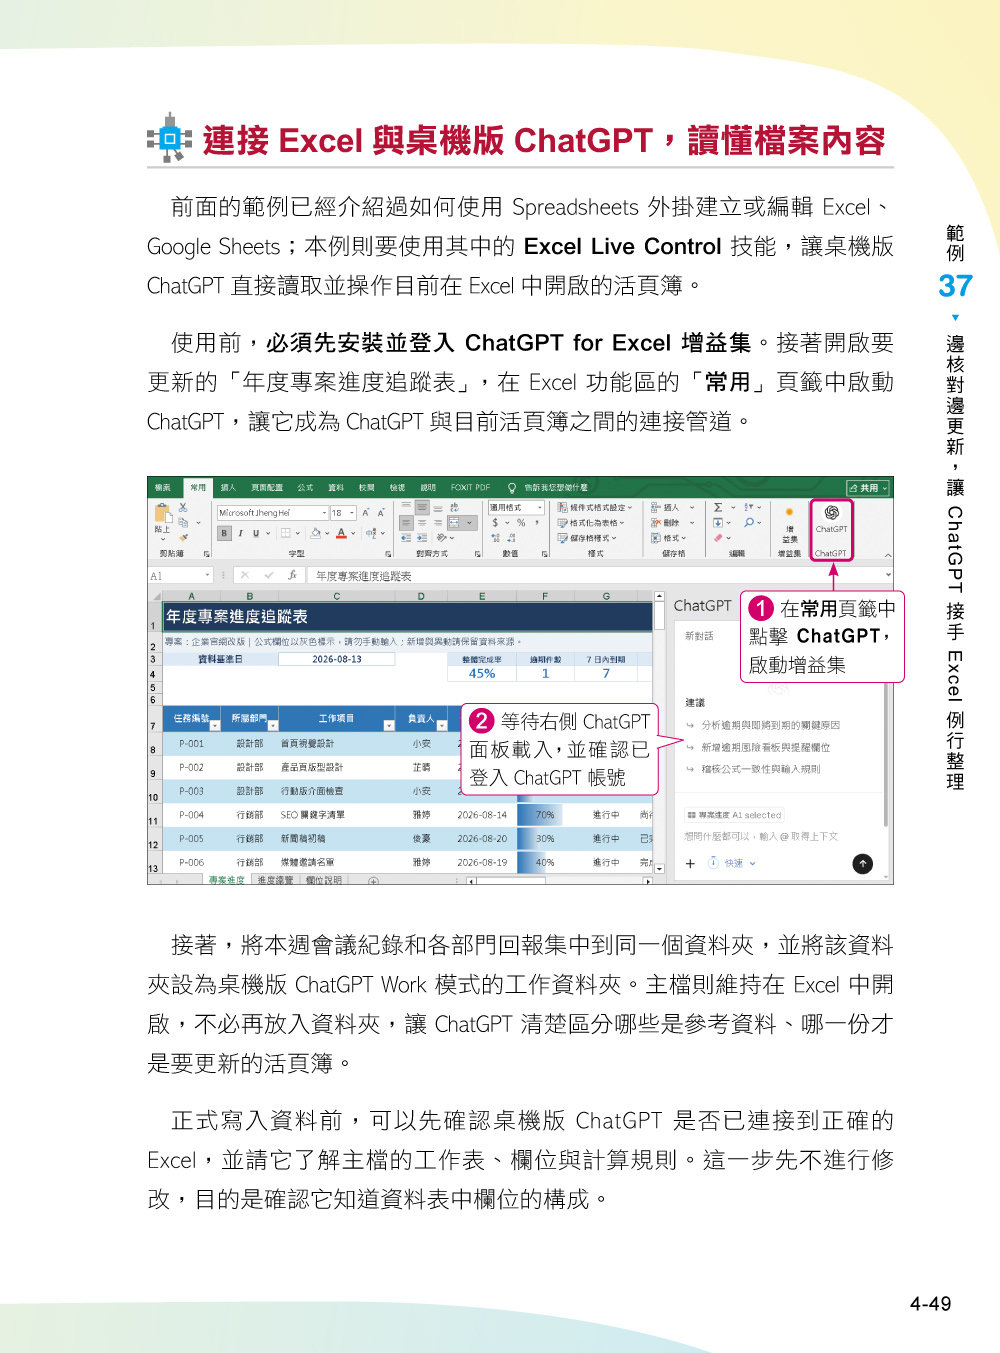The height and width of the screenshot is (1353, 1000).
Task: Open 格式化為表格 dropdown
Action: (591, 523)
